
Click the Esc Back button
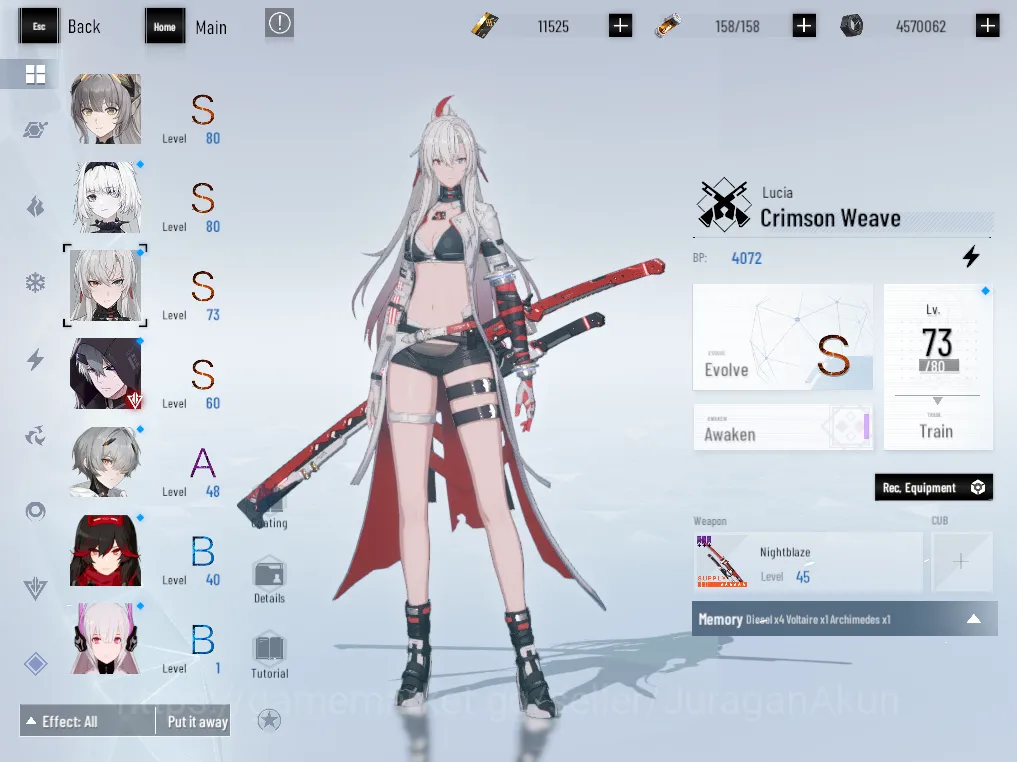point(60,27)
